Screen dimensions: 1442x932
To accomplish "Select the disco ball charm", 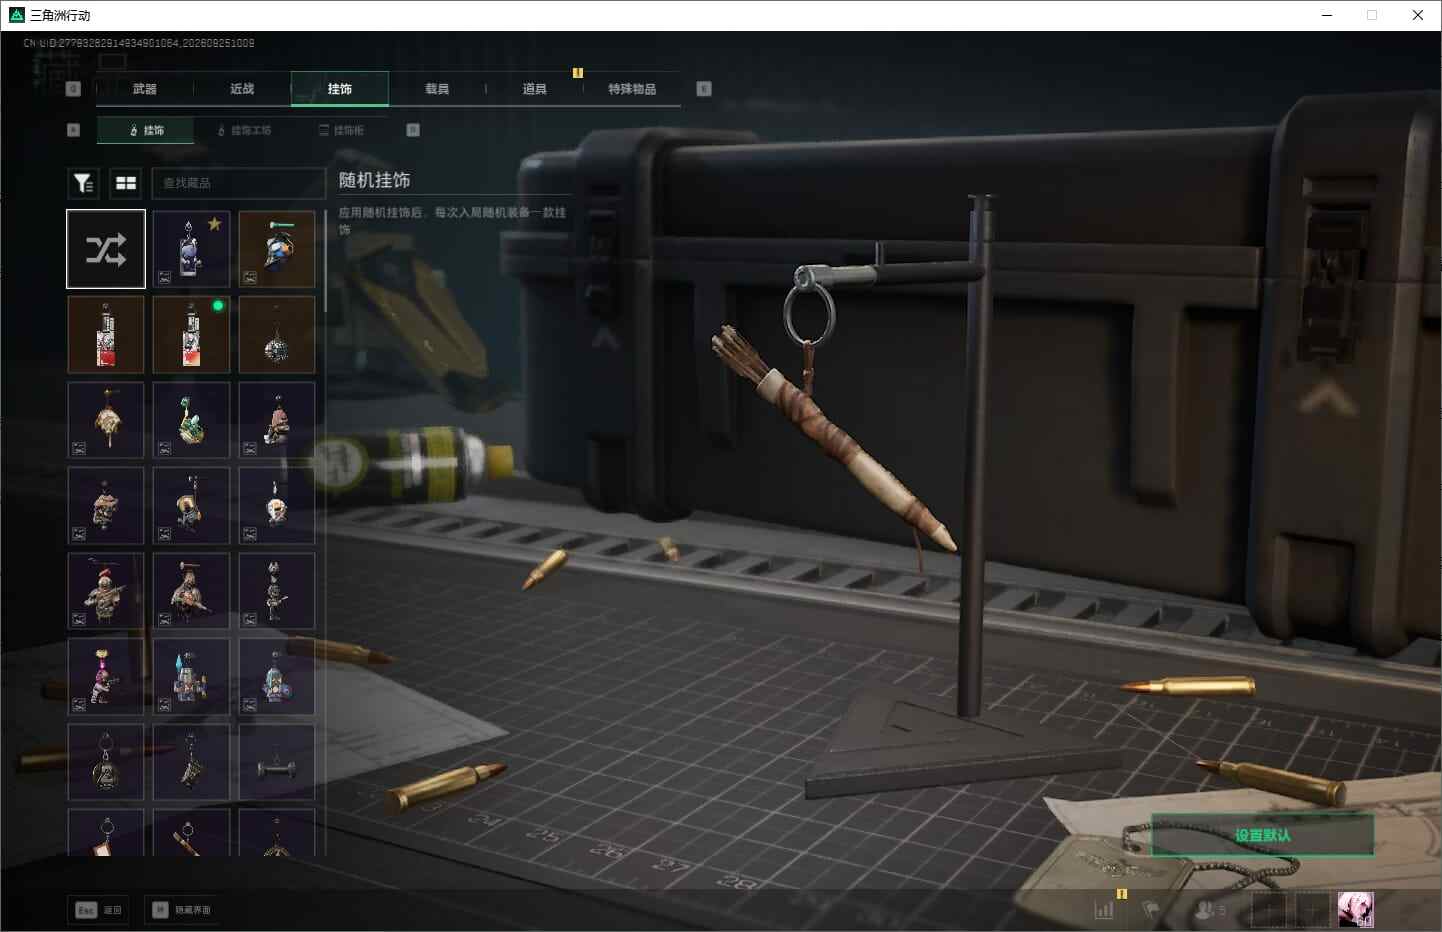I will coord(277,335).
